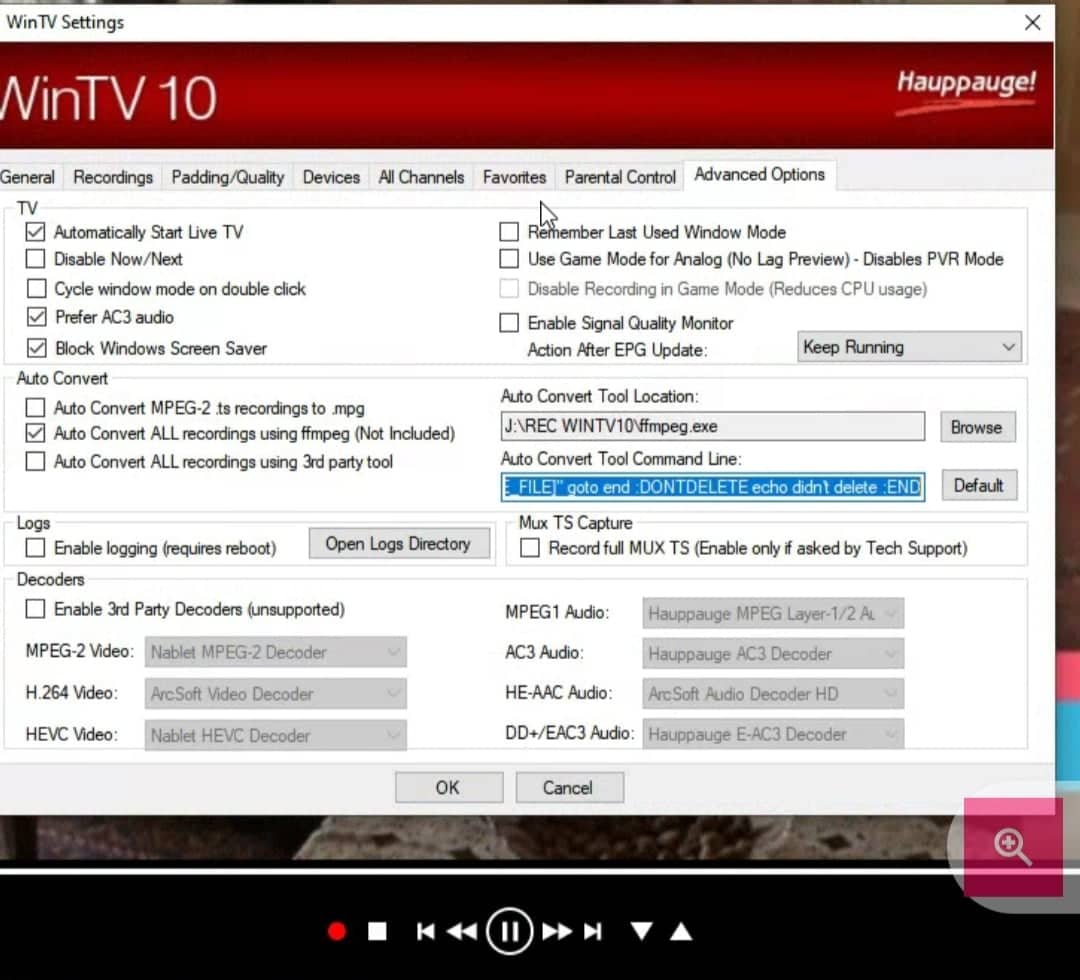Image resolution: width=1080 pixels, height=980 pixels.
Task: Go to the All Channels tab
Action: [x=421, y=177]
